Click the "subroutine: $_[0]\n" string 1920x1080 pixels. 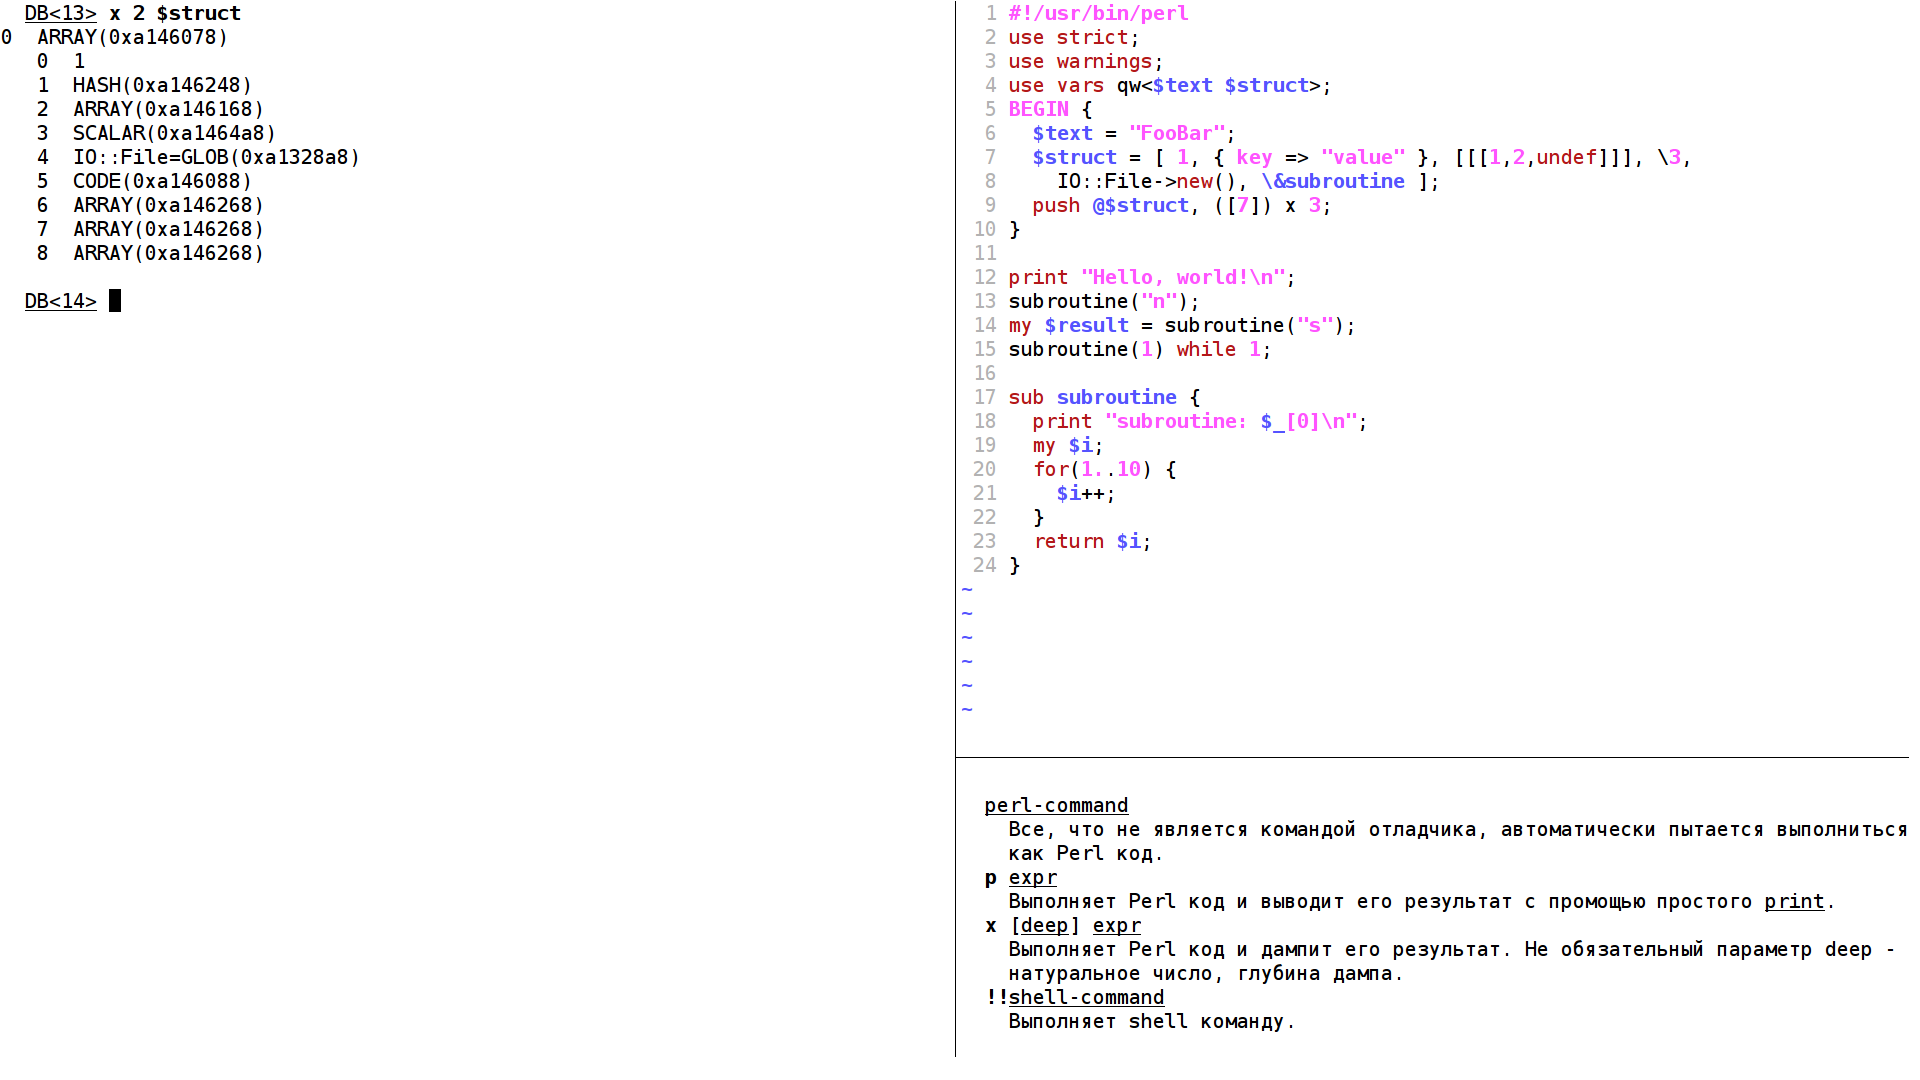tap(1230, 421)
